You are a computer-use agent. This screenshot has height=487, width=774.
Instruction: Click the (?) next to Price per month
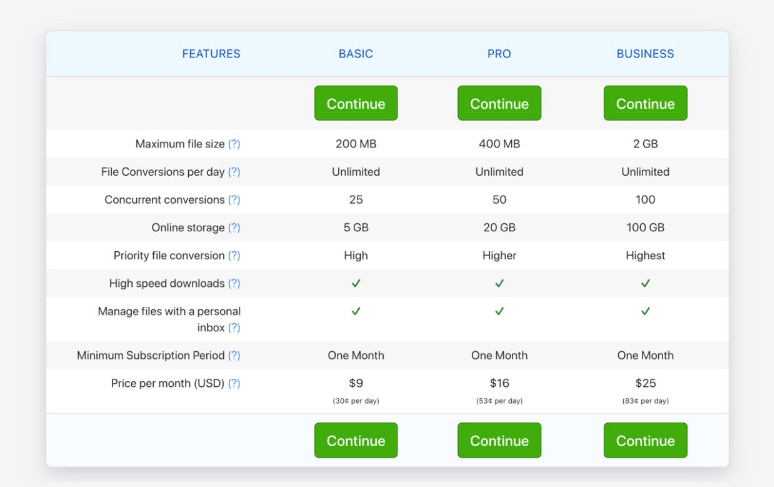pos(234,384)
